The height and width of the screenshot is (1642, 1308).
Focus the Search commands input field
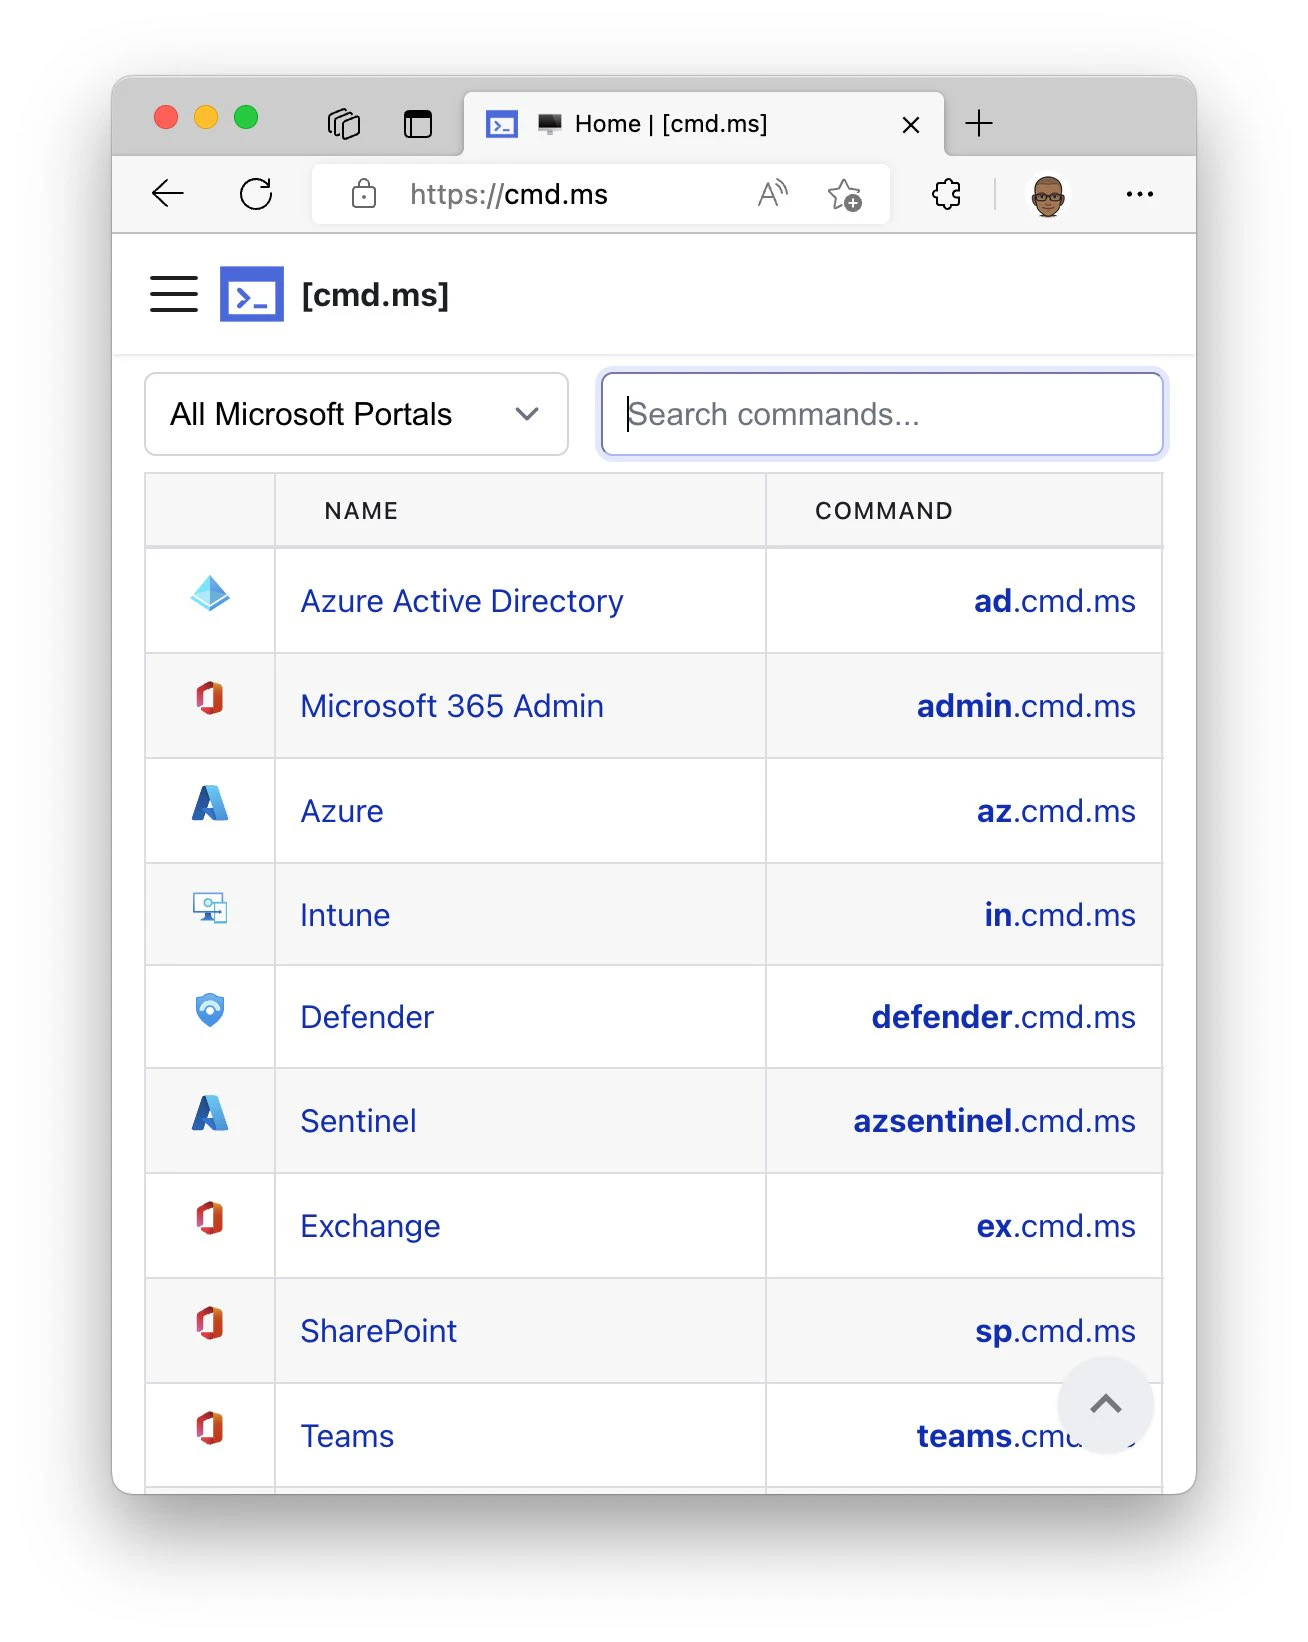pos(882,414)
